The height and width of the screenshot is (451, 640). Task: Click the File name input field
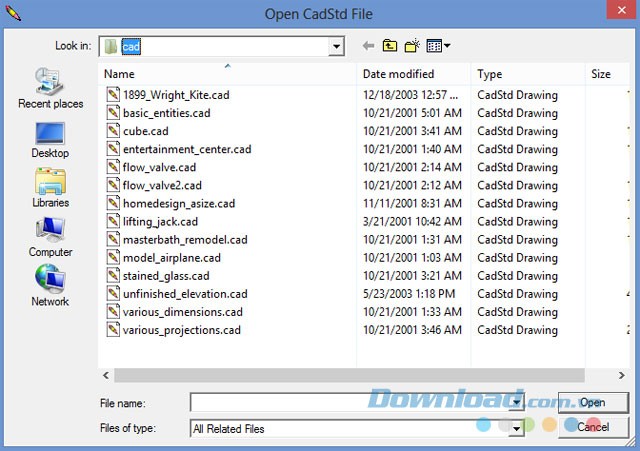(x=349, y=403)
